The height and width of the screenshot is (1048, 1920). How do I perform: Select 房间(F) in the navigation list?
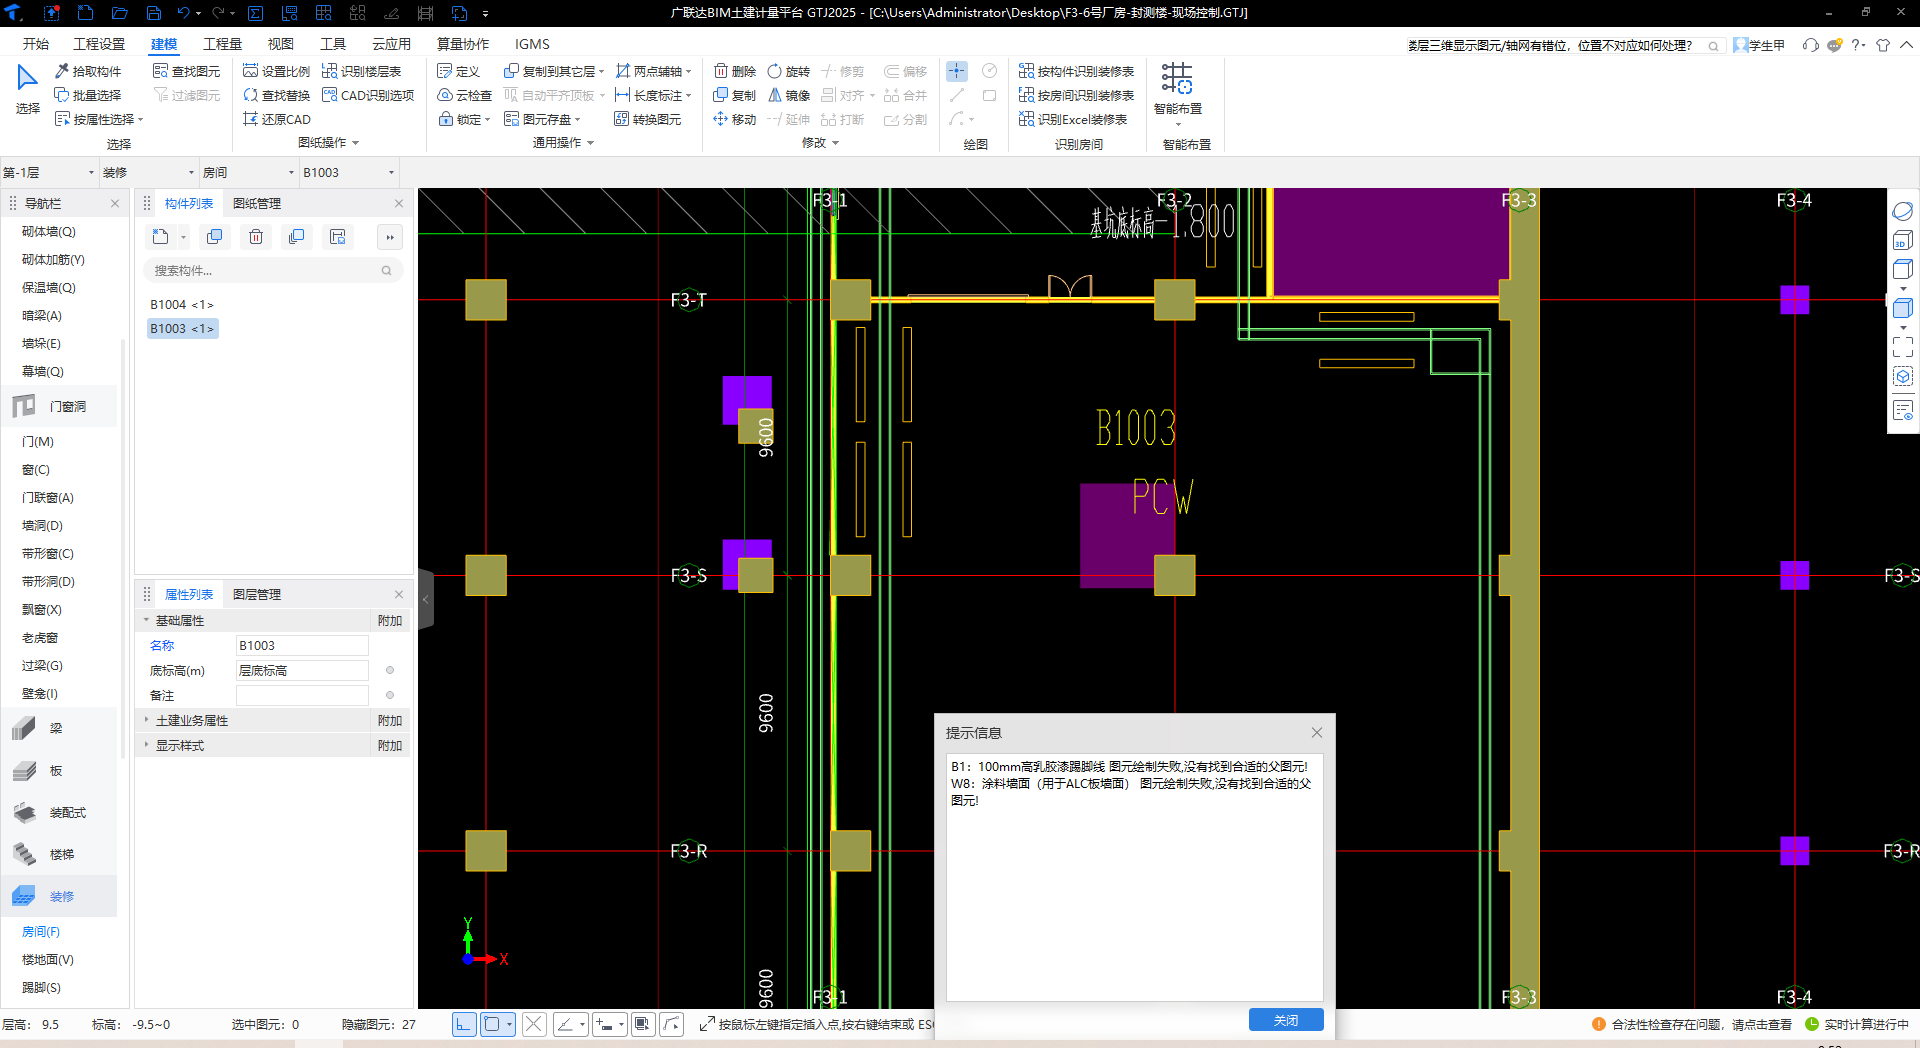pyautogui.click(x=41, y=931)
